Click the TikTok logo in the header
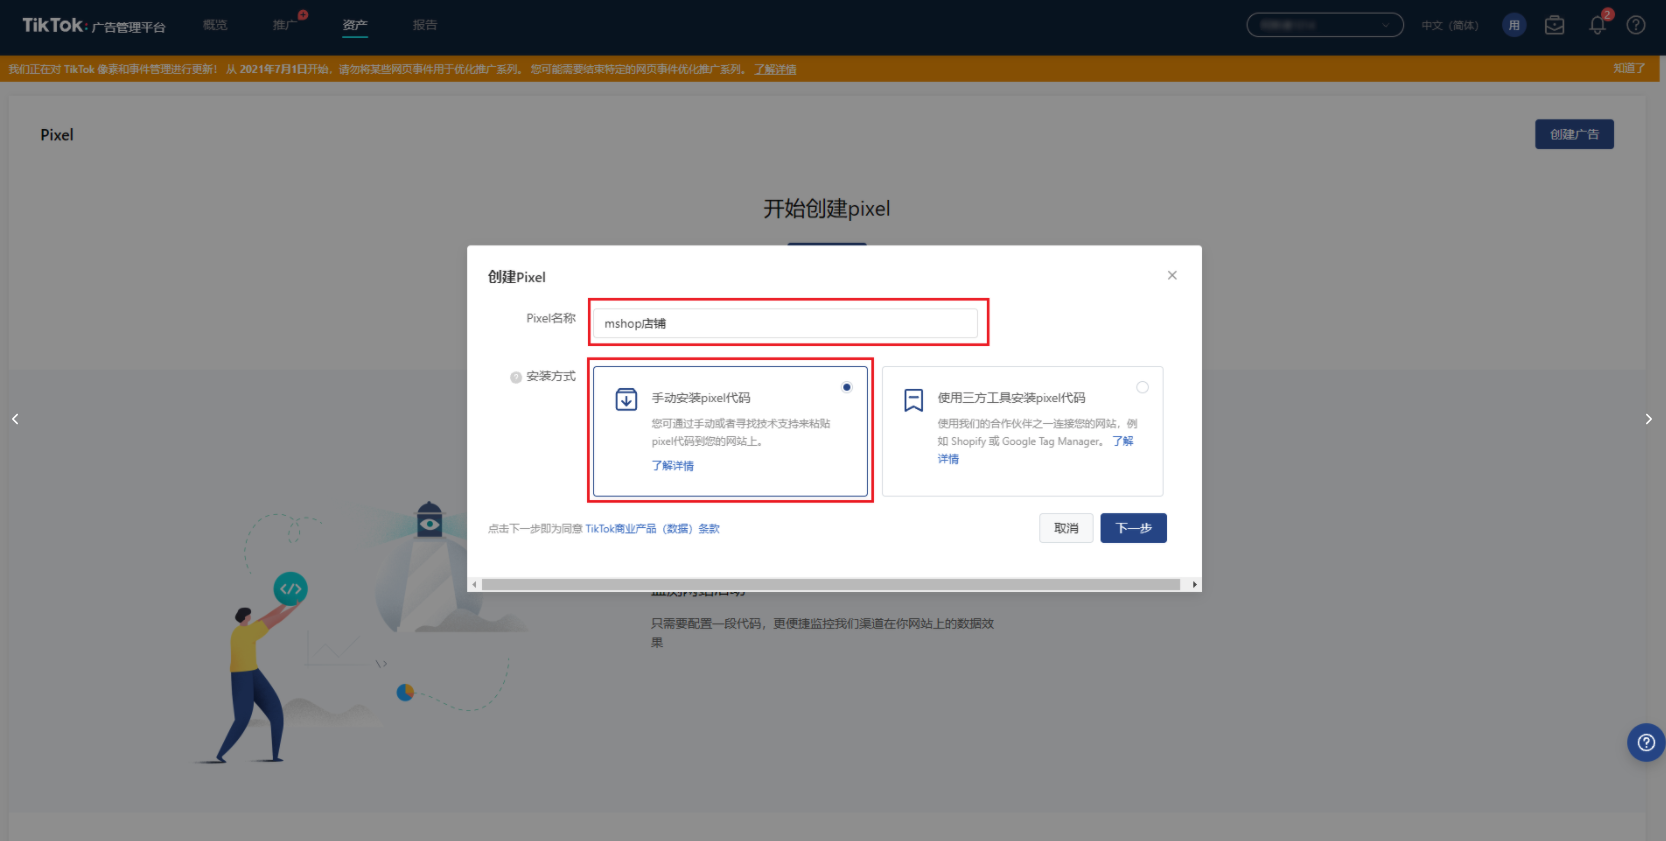The height and width of the screenshot is (841, 1666). (54, 26)
